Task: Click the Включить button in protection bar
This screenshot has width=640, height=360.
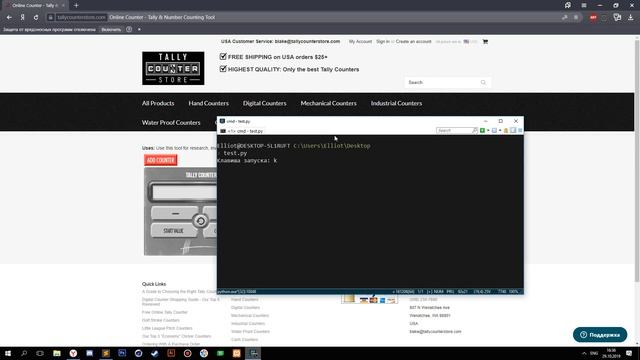Action: point(111,29)
